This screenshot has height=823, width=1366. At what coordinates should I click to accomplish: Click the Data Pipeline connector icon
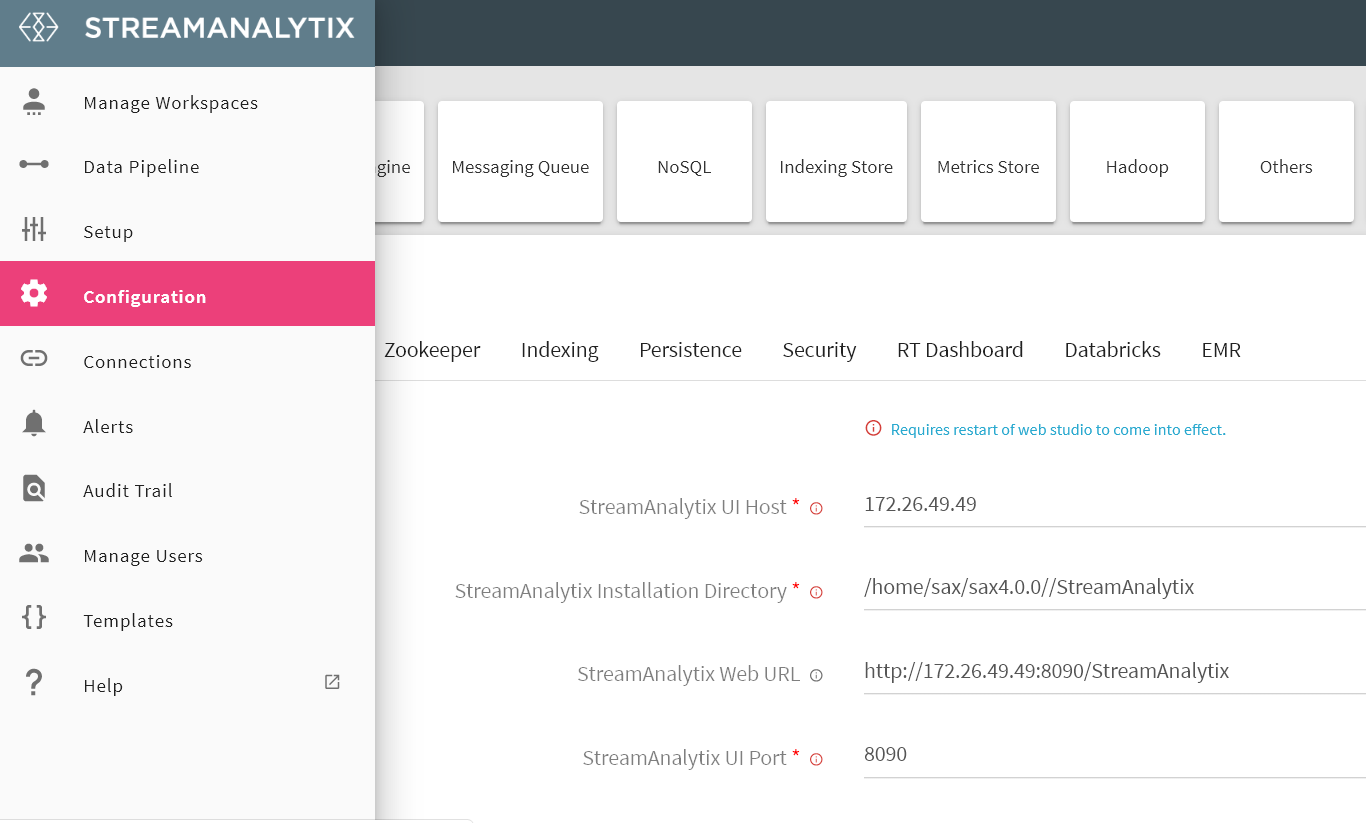pos(34,165)
